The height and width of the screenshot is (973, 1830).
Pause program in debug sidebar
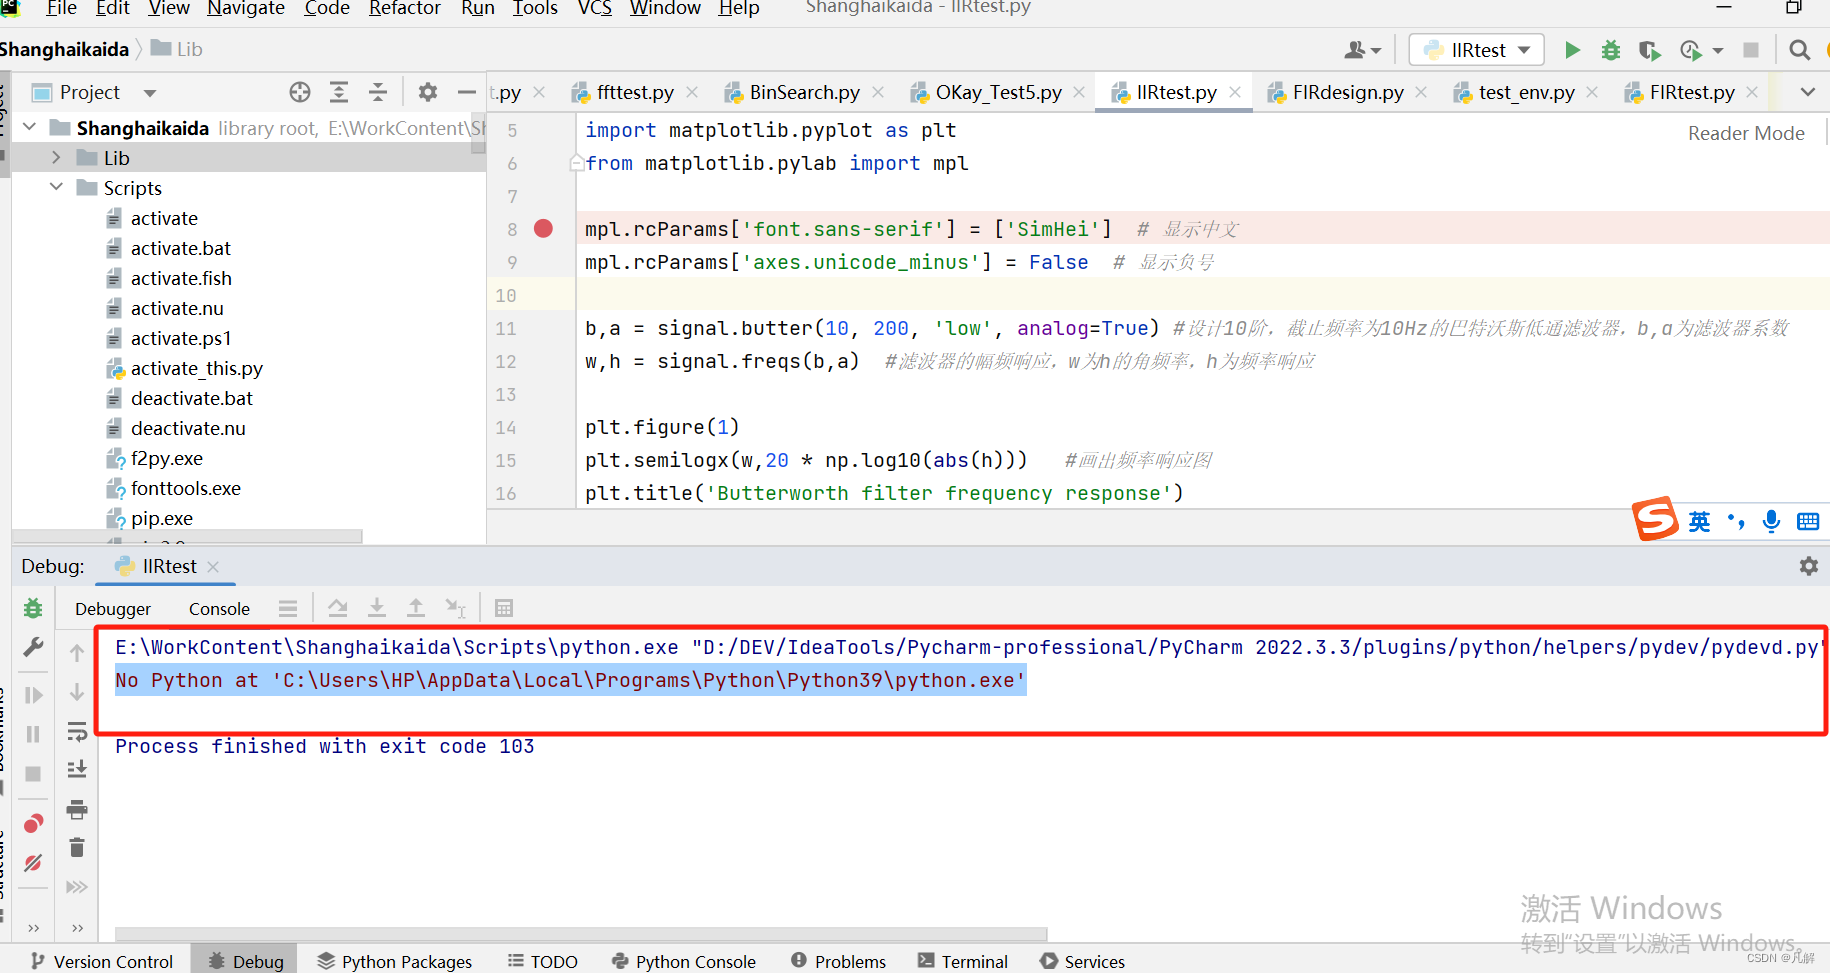point(33,734)
